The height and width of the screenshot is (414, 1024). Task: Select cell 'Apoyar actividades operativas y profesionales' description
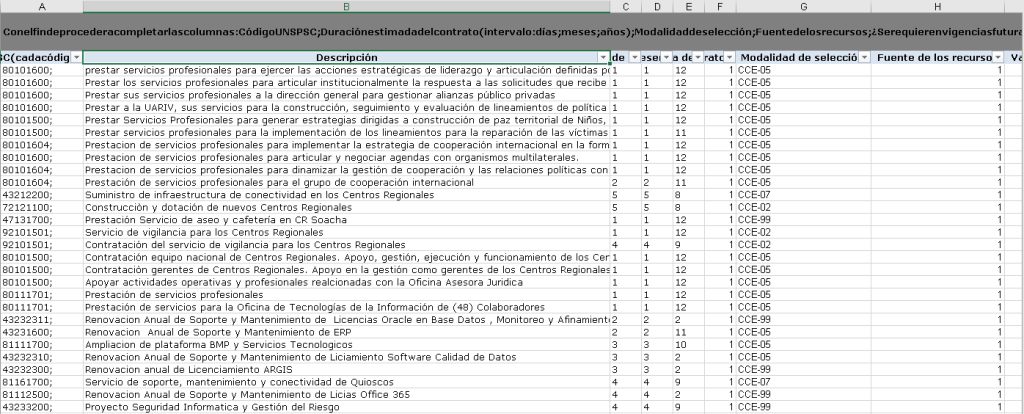point(347,282)
